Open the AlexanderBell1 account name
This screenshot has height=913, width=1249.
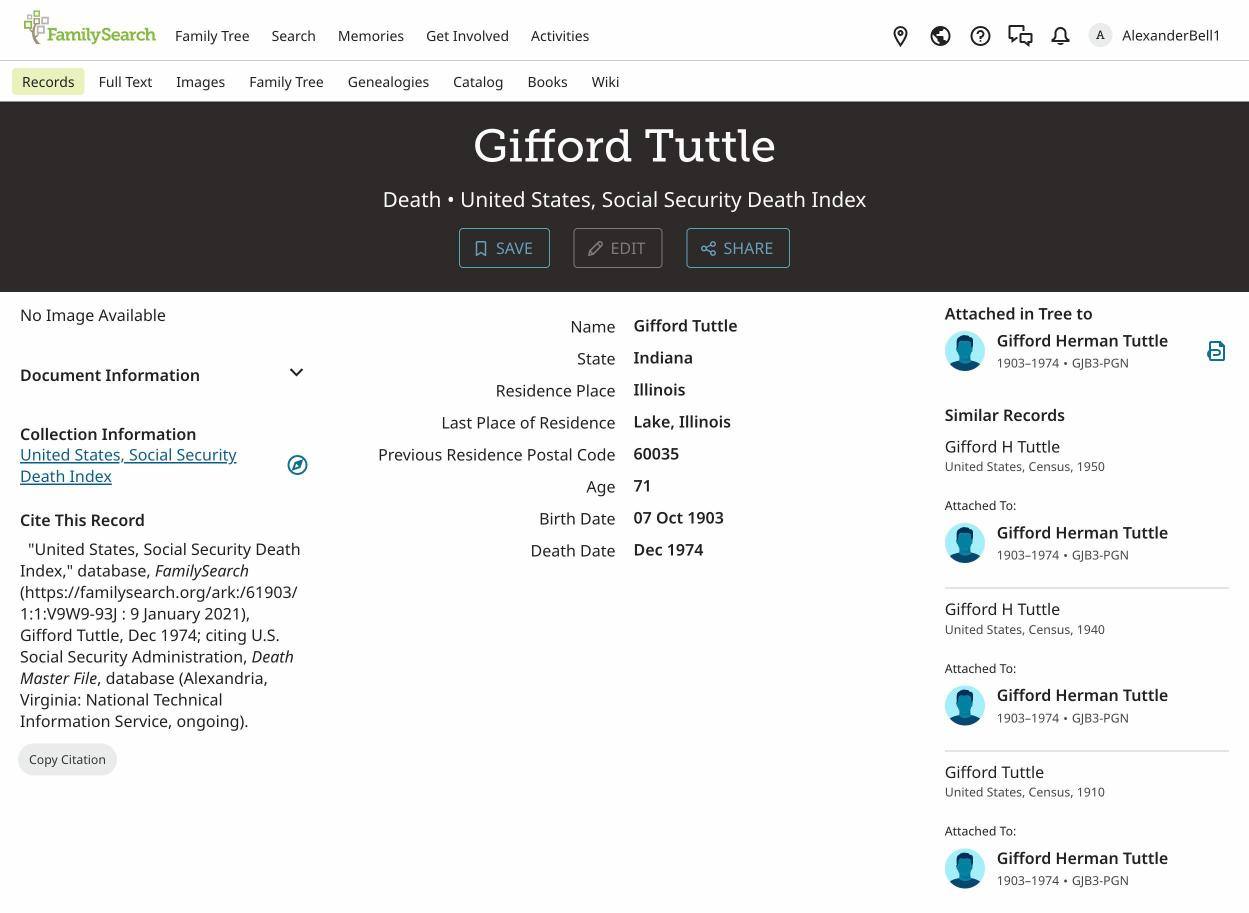pos(1171,36)
